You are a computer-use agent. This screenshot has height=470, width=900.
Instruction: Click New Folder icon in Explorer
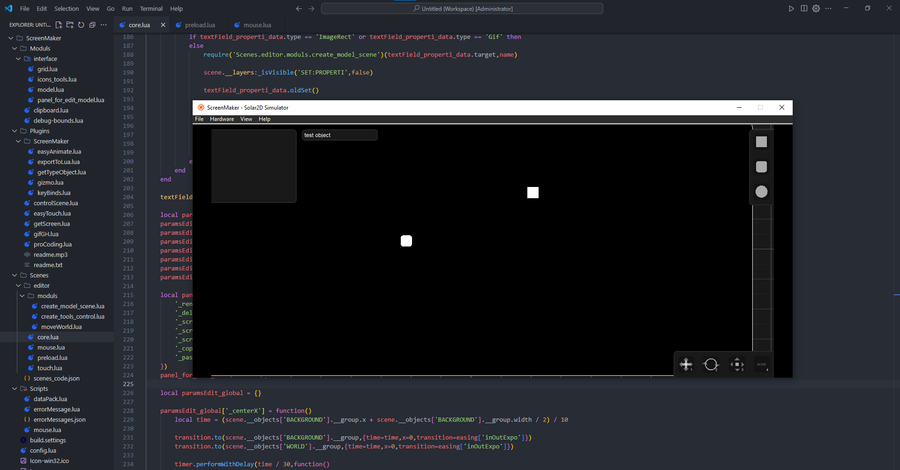pos(69,25)
